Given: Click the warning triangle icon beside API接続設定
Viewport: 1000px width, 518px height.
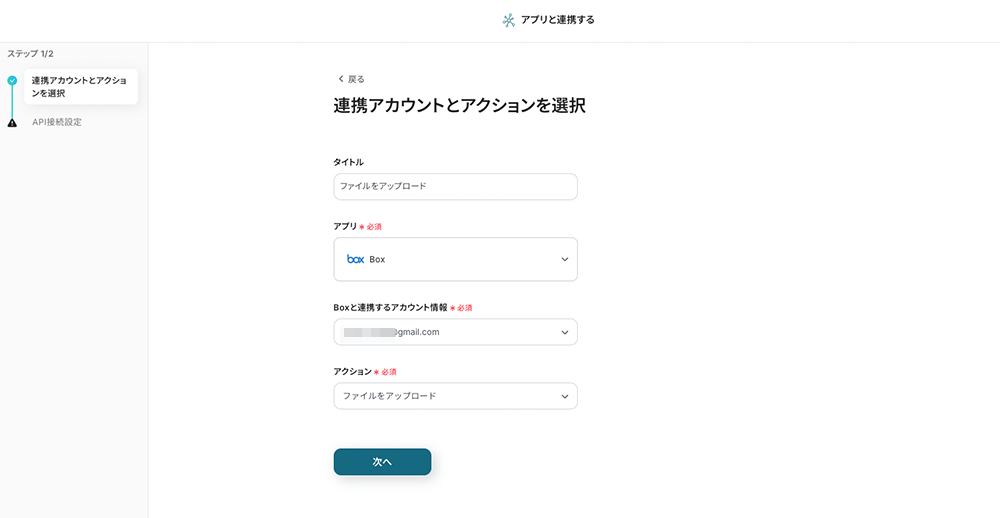Looking at the screenshot, I should [x=12, y=122].
